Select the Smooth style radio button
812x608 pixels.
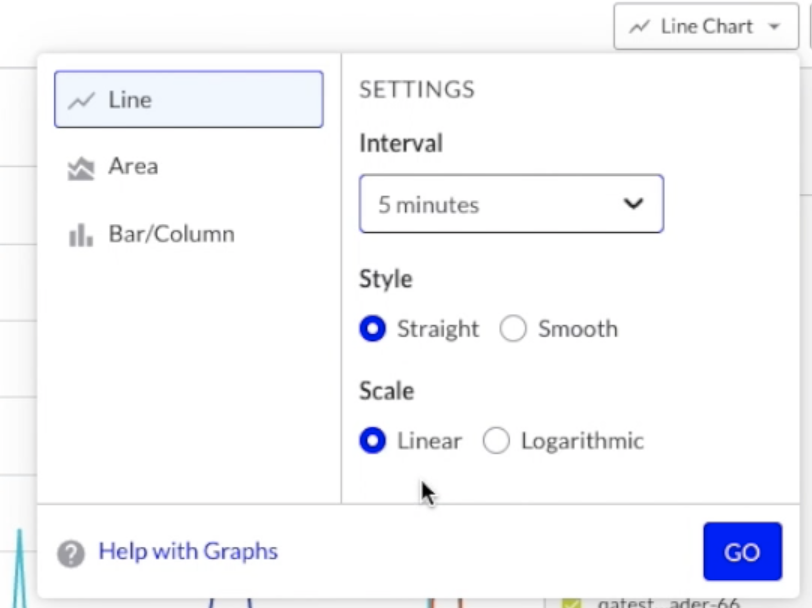point(513,329)
